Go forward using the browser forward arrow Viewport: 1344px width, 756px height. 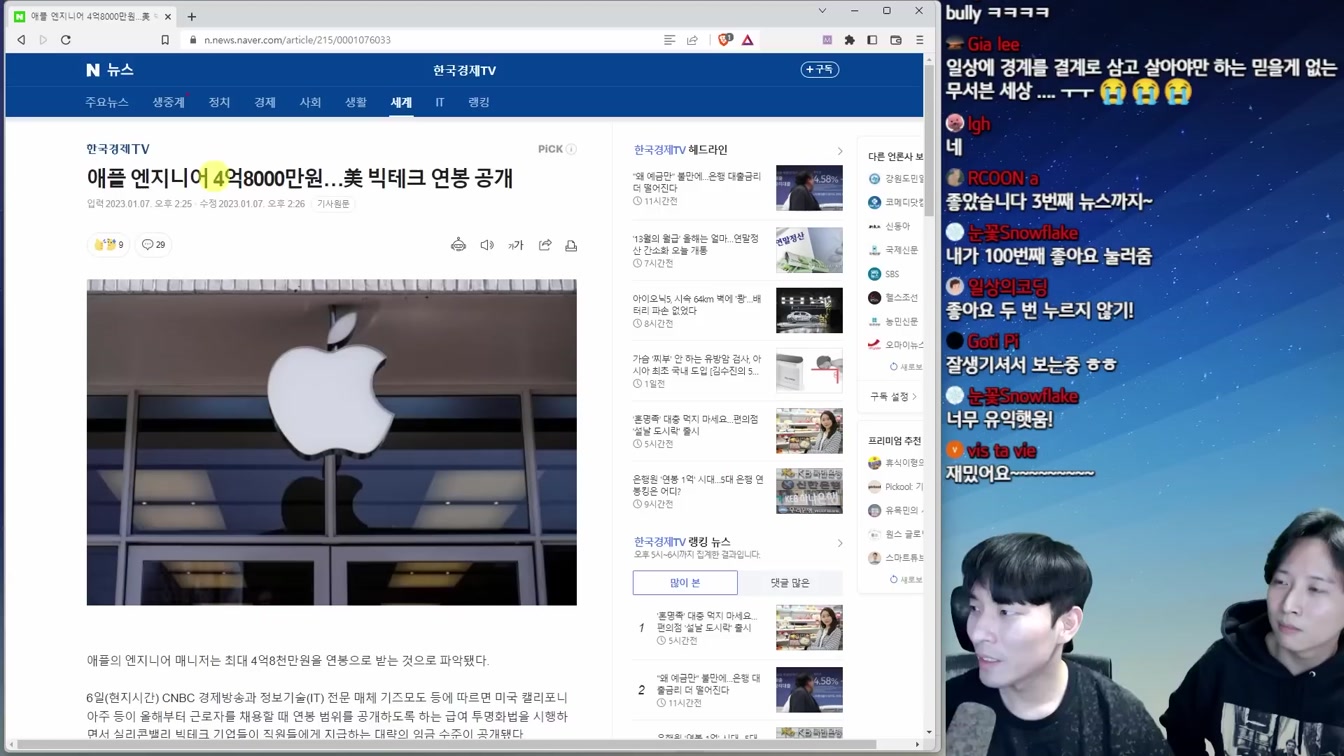[x=43, y=40]
